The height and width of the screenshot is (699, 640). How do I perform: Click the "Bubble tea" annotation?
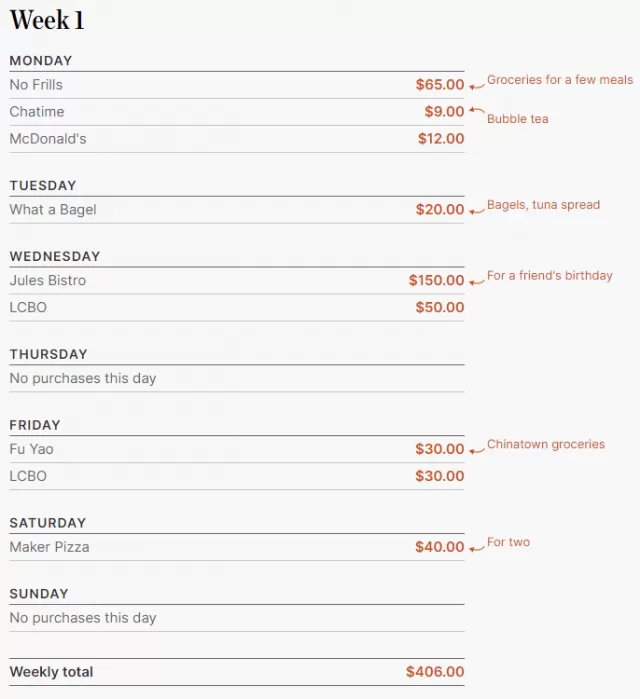517,119
